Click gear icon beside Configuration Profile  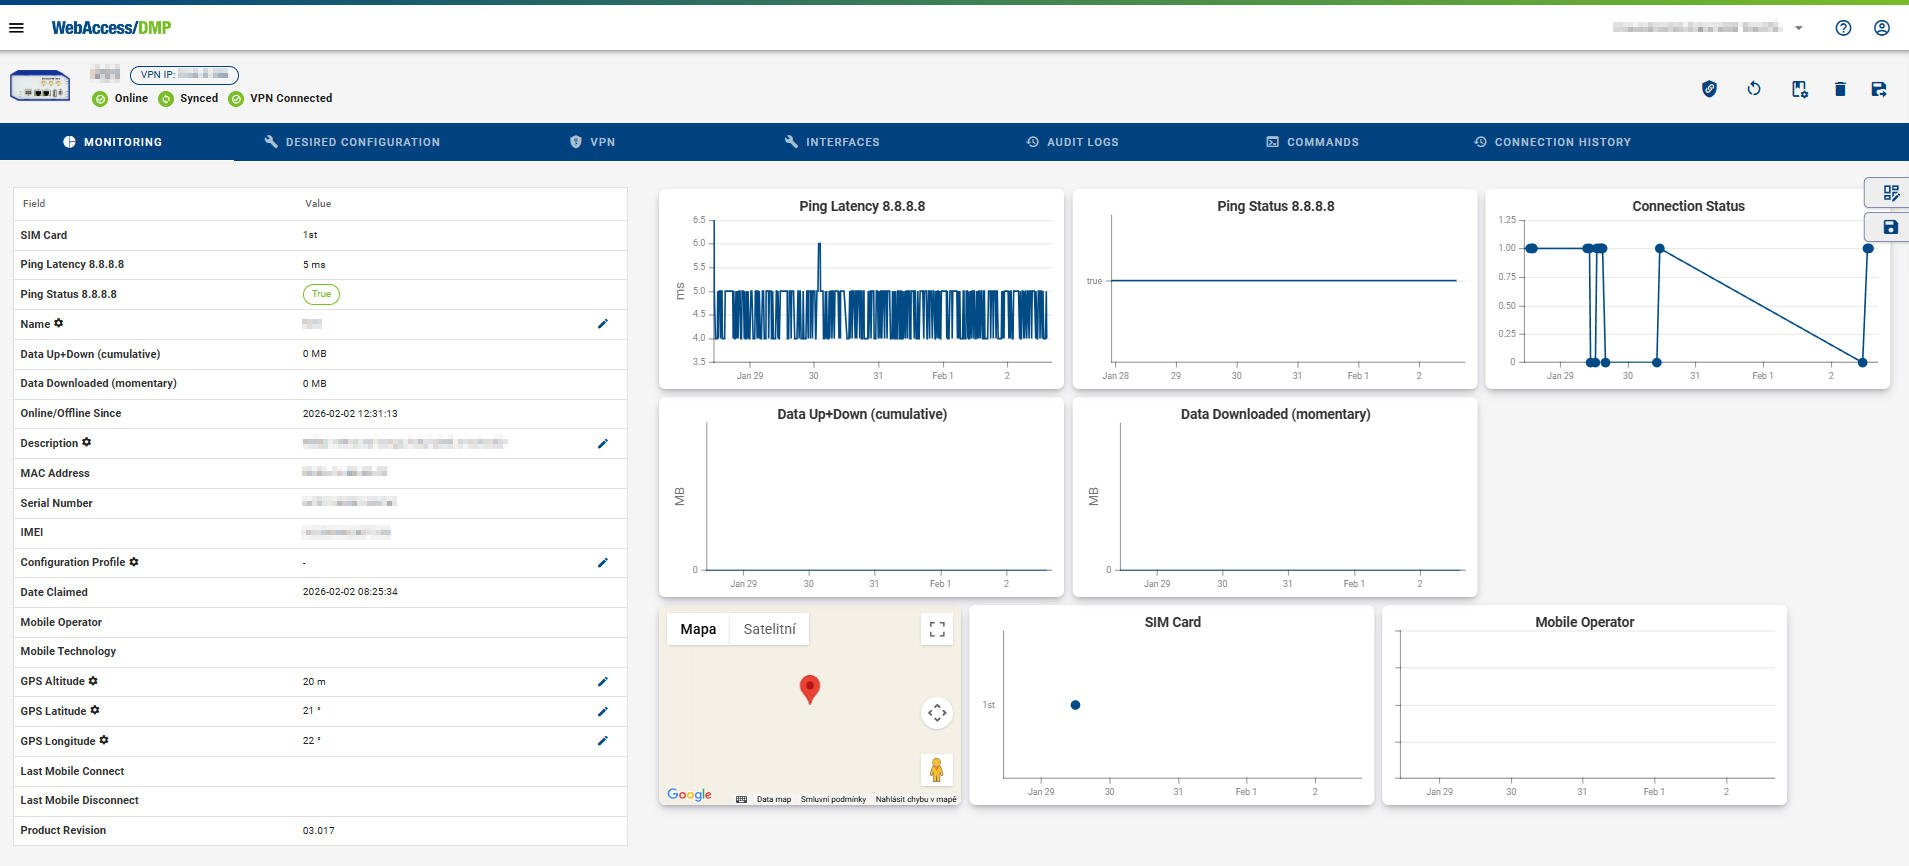point(134,562)
